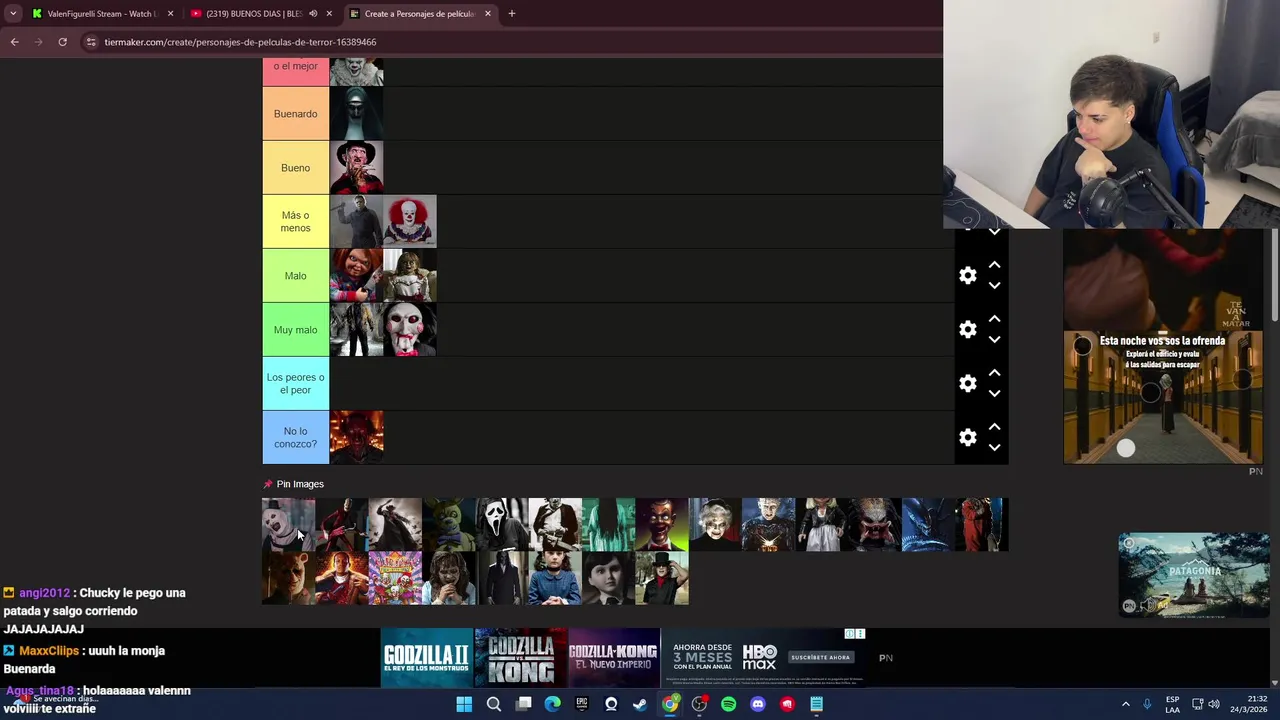Click the Malo tier label
The image size is (1280, 720).
295,275
